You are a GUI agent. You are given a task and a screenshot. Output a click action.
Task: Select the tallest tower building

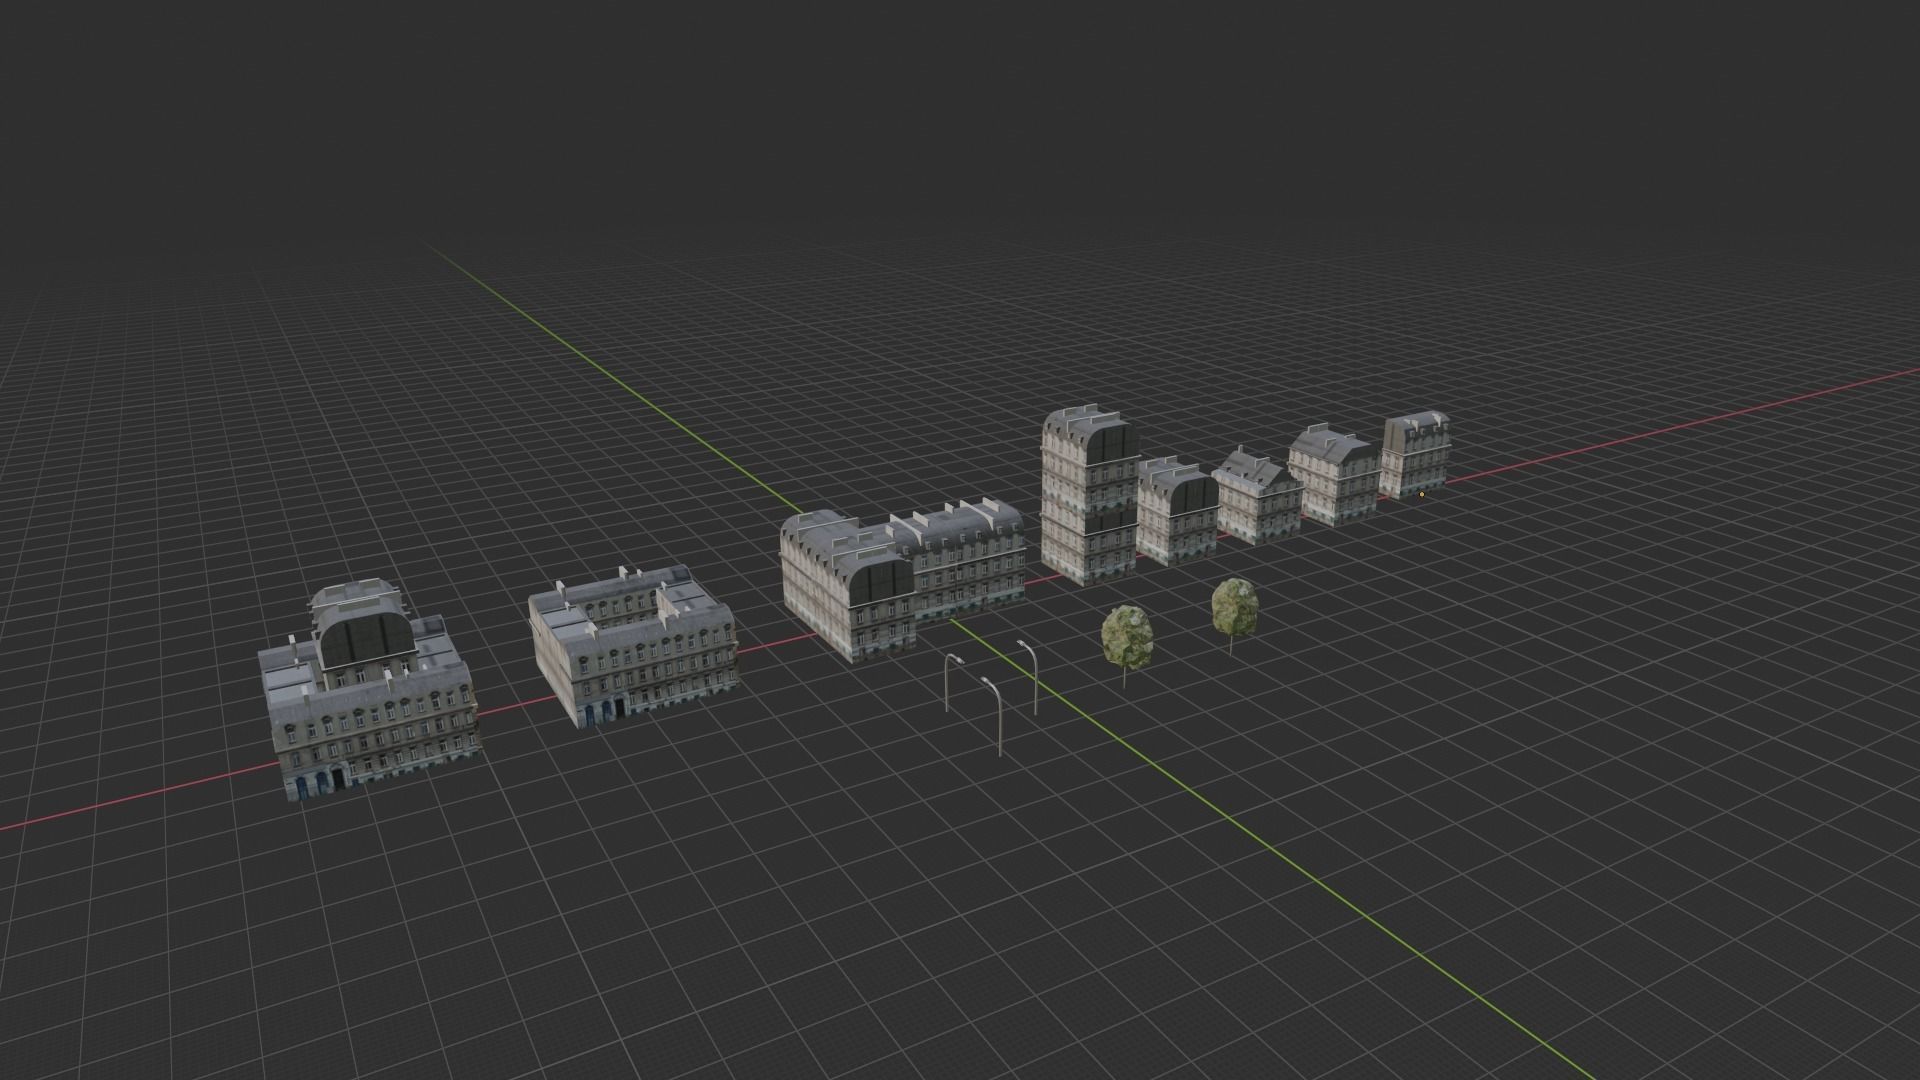[x=1089, y=494]
